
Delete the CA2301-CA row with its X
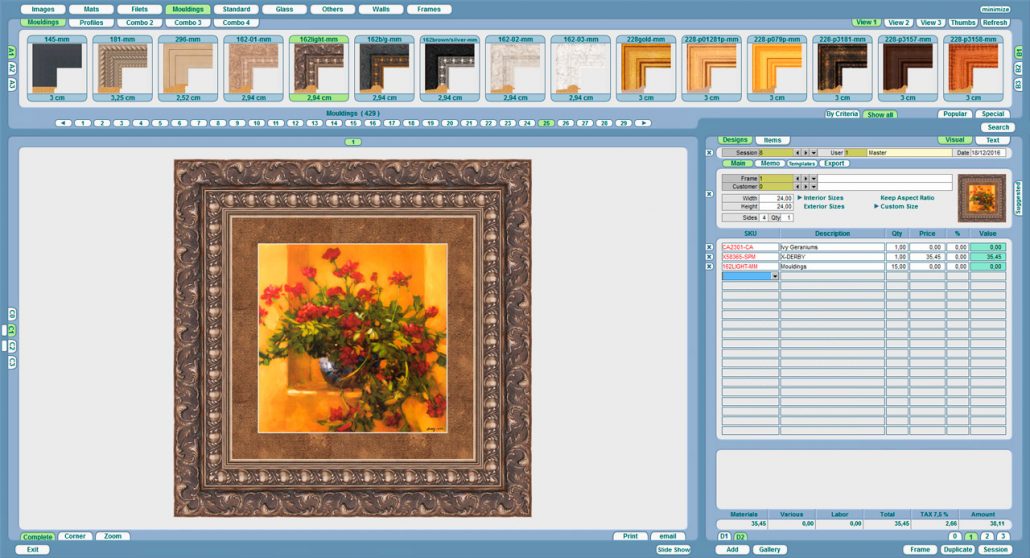click(x=709, y=247)
